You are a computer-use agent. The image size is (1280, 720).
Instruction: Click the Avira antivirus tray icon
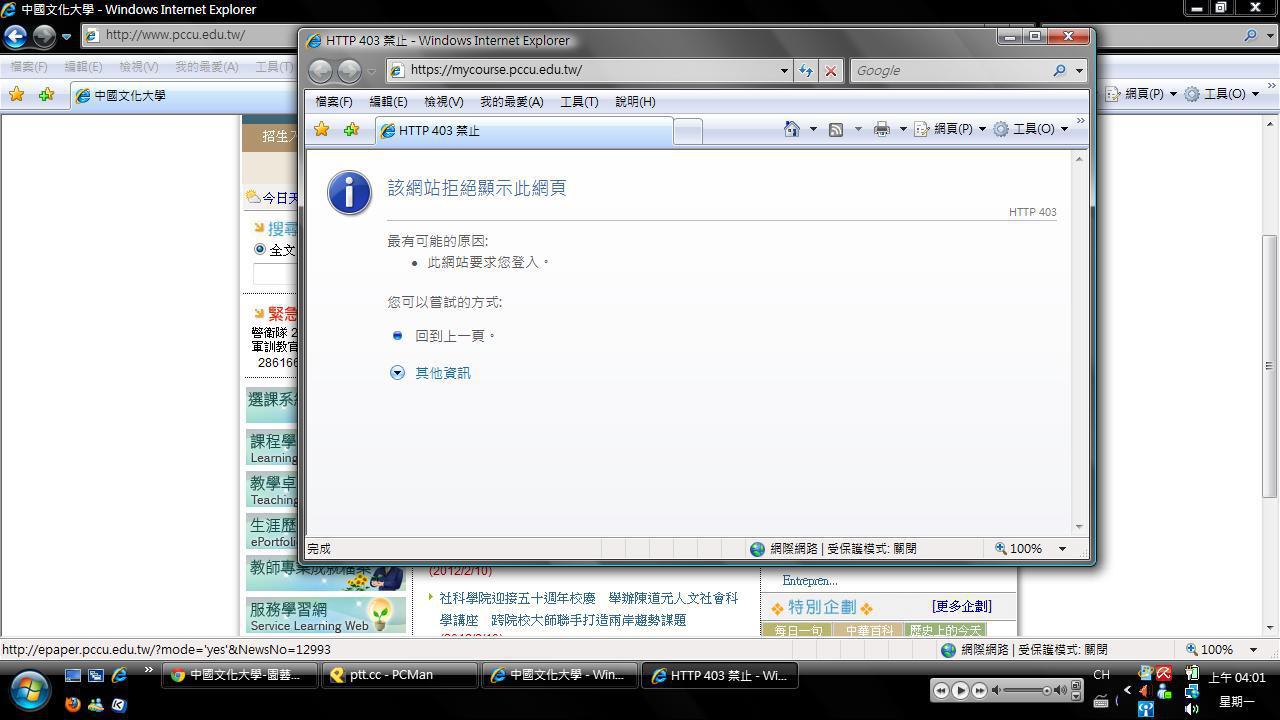[1164, 674]
